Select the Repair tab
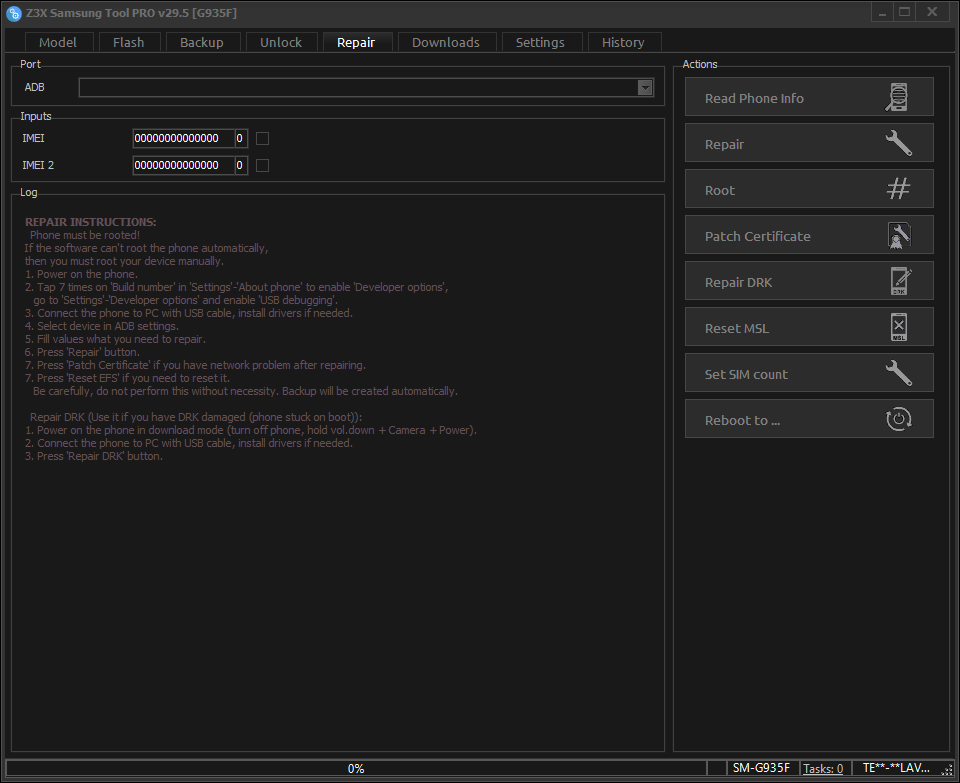 click(356, 42)
